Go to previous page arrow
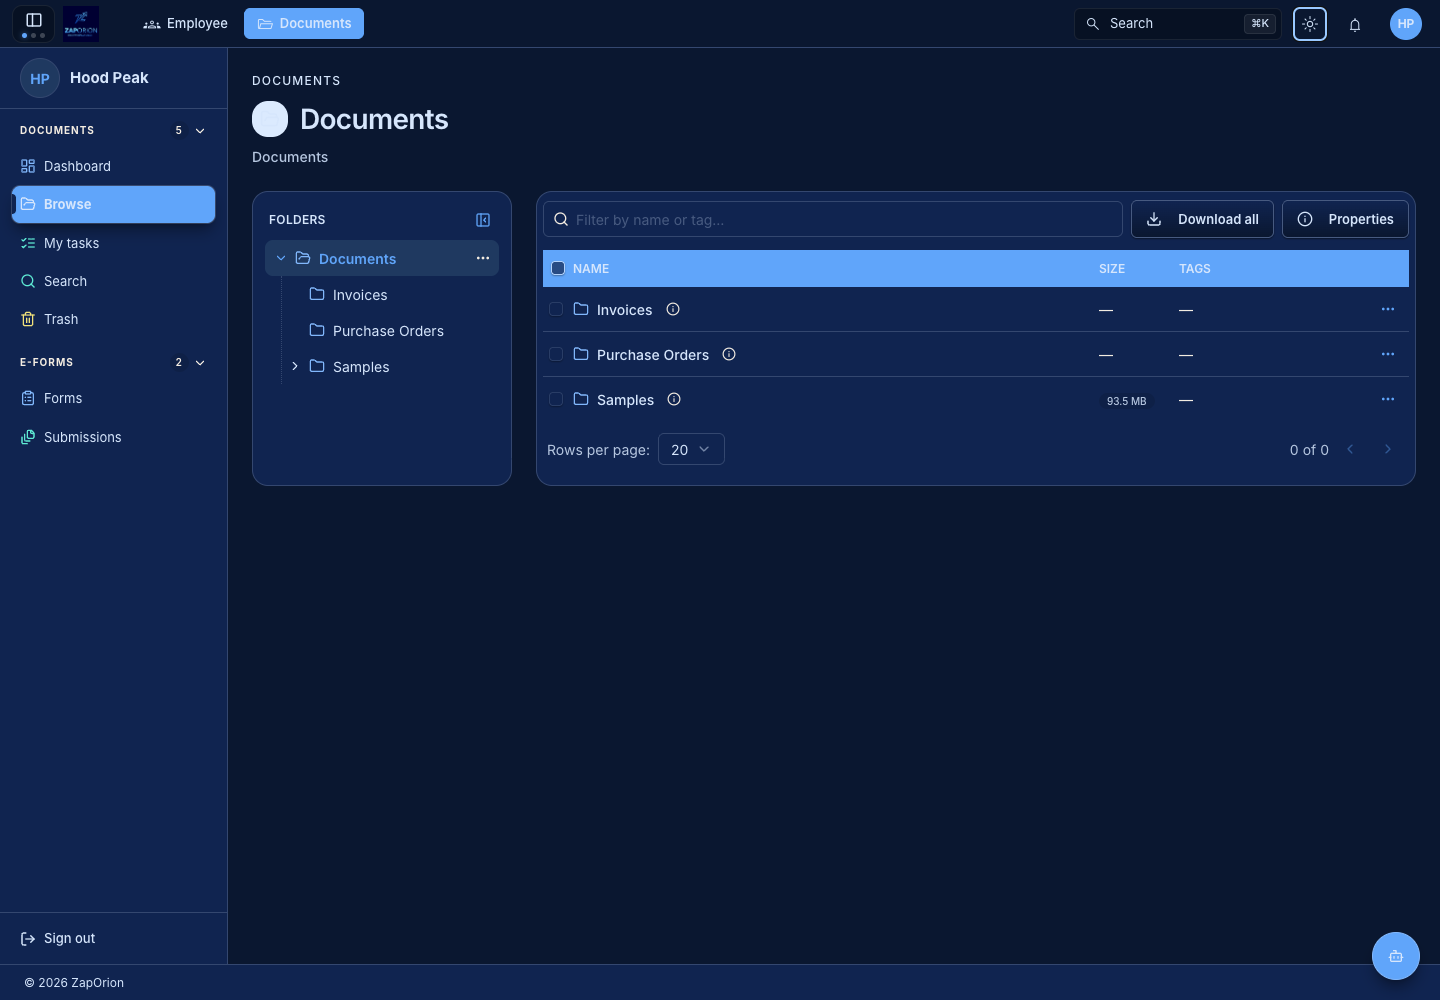Screen dimensions: 1440x1000 pyautogui.click(x=1350, y=449)
